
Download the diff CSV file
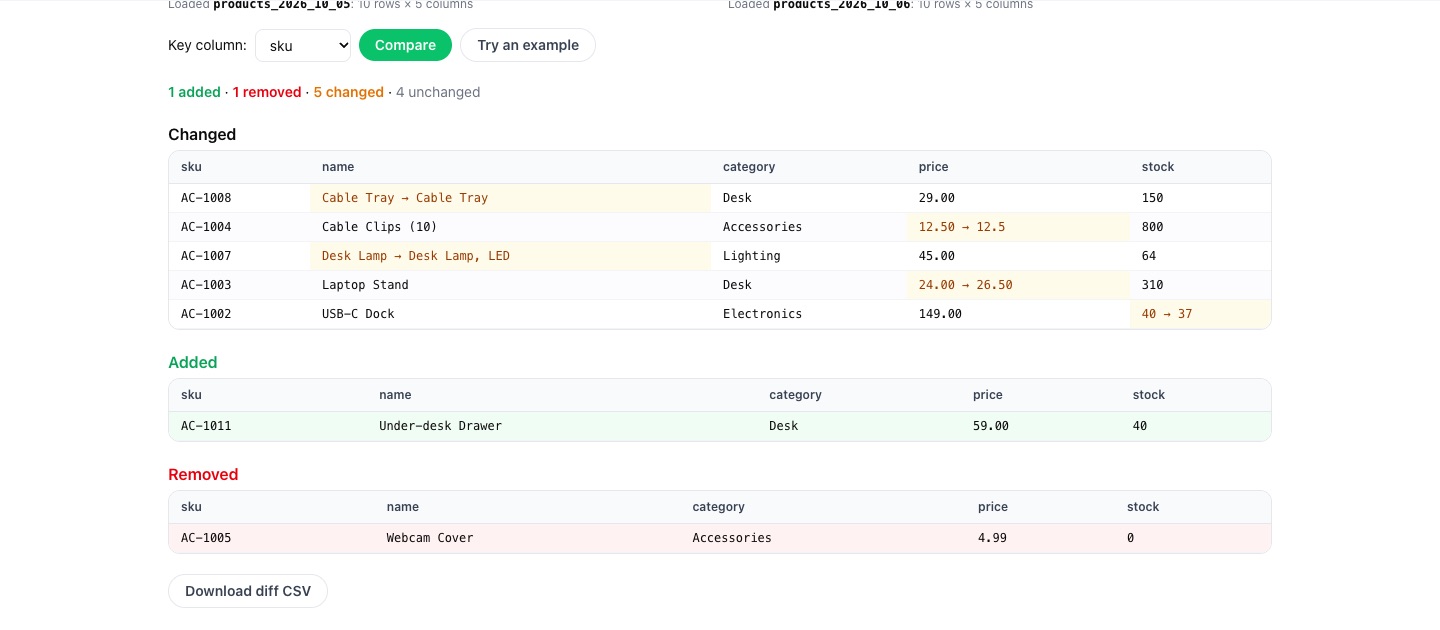pyautogui.click(x=248, y=591)
